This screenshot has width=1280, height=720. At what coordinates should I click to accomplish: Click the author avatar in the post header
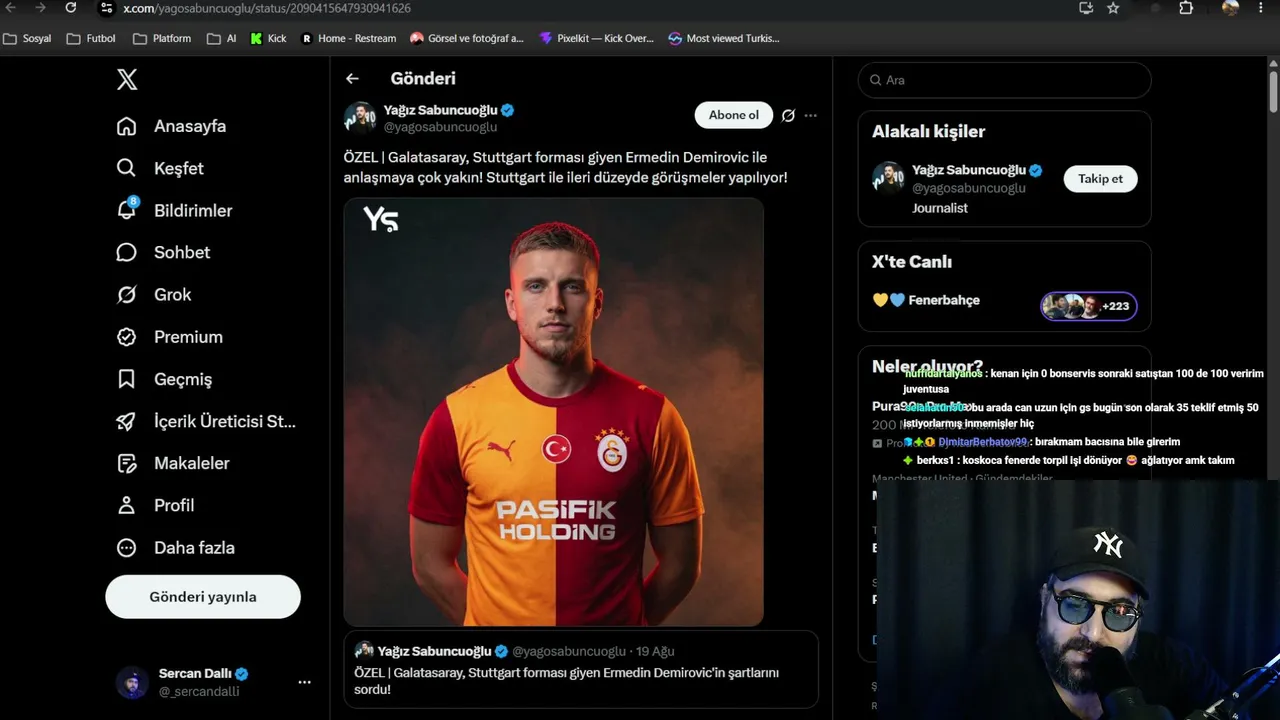[360, 117]
